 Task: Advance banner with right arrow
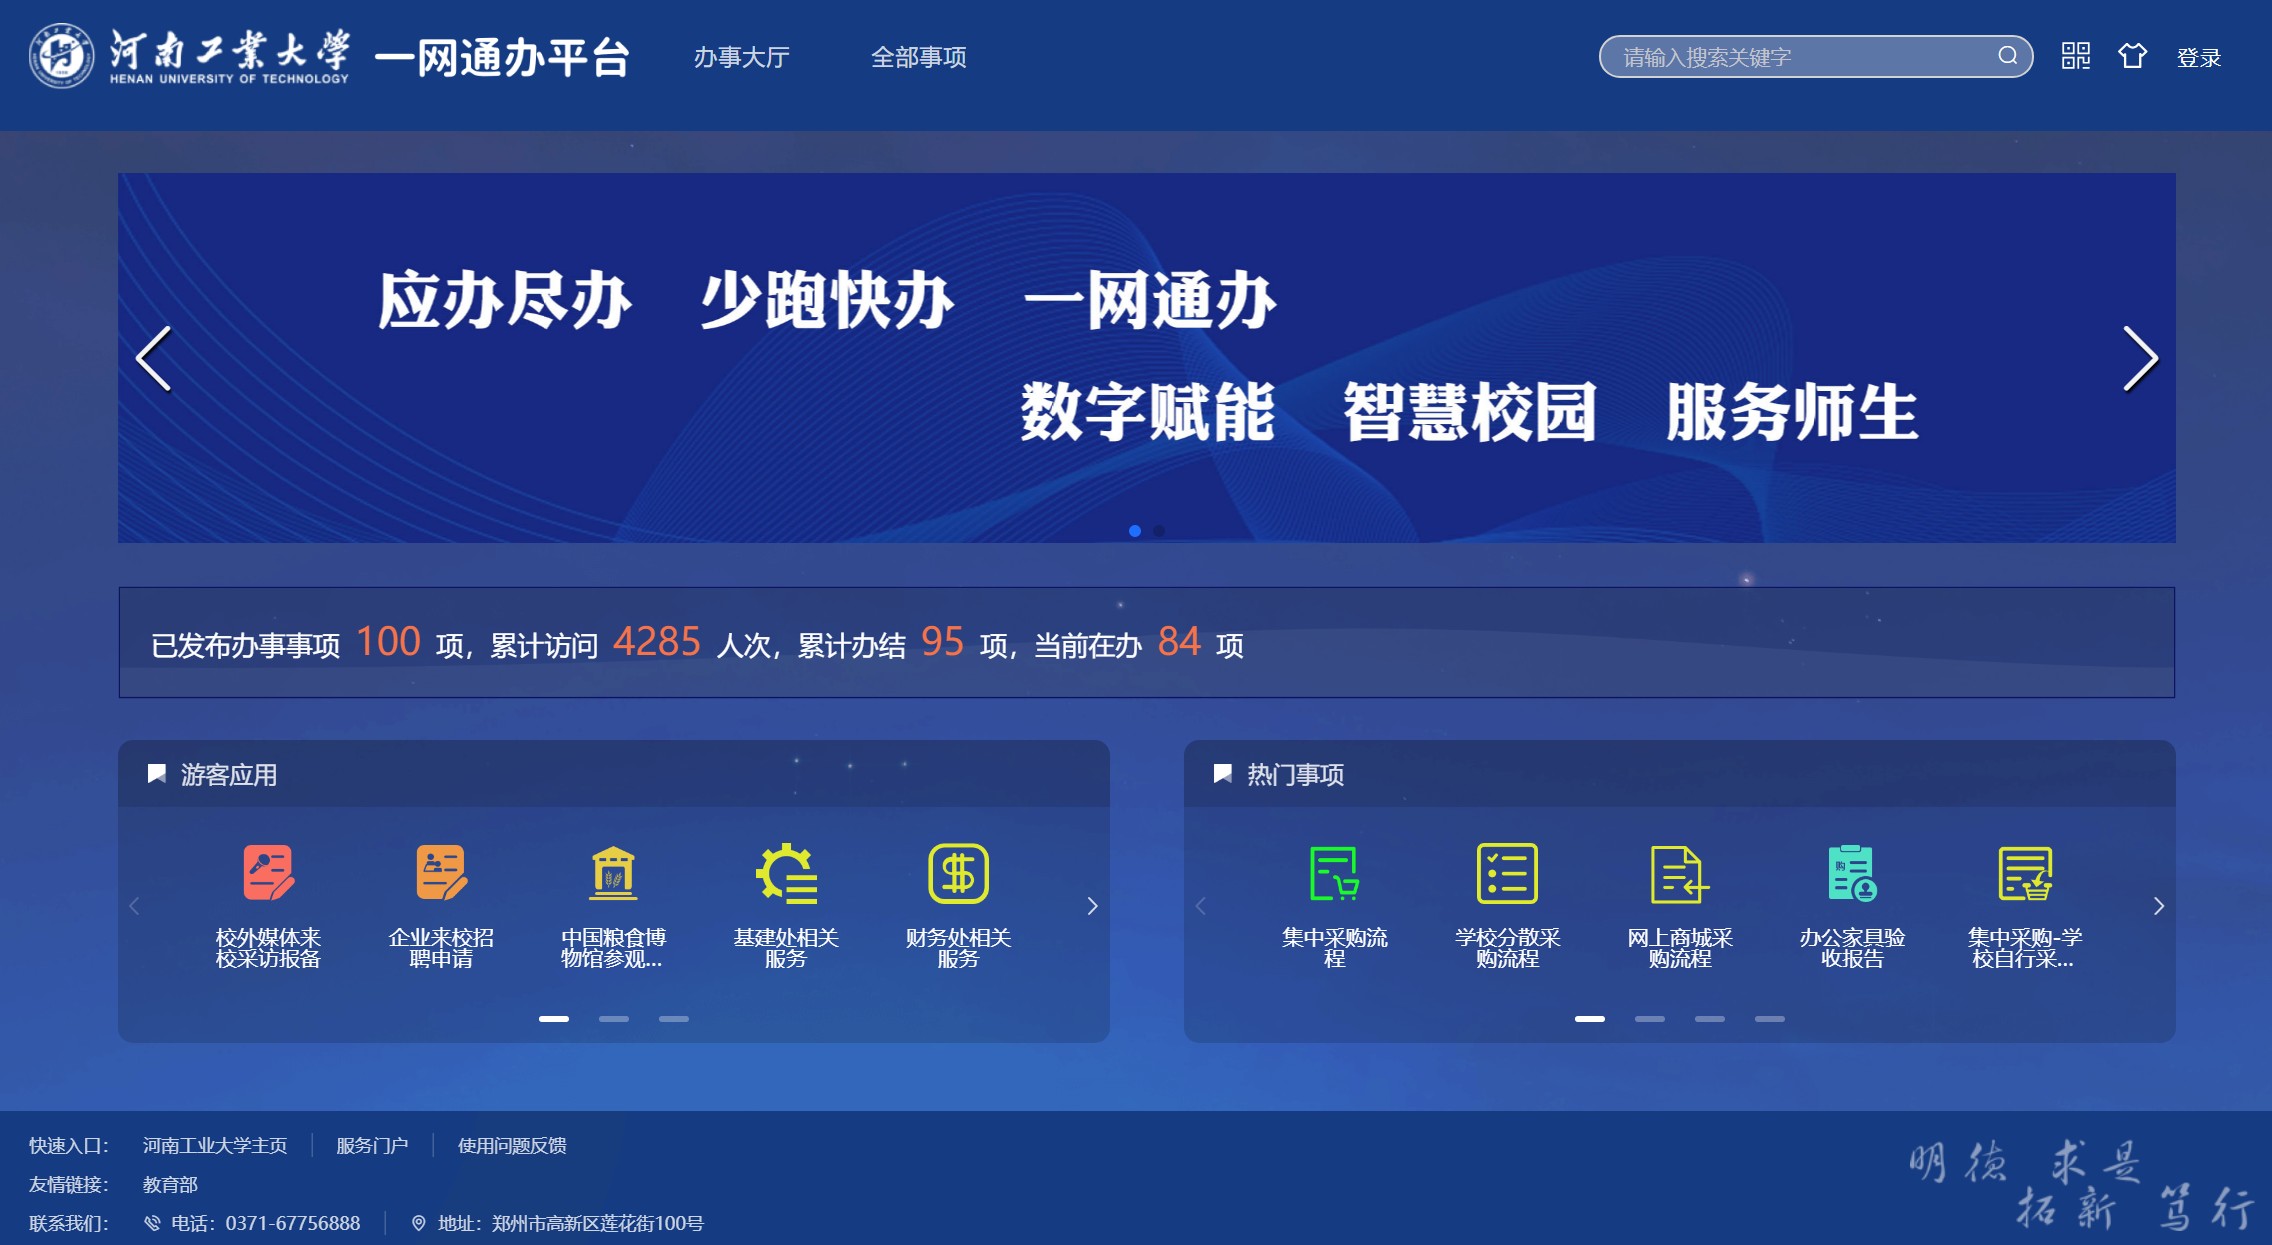coord(2140,358)
